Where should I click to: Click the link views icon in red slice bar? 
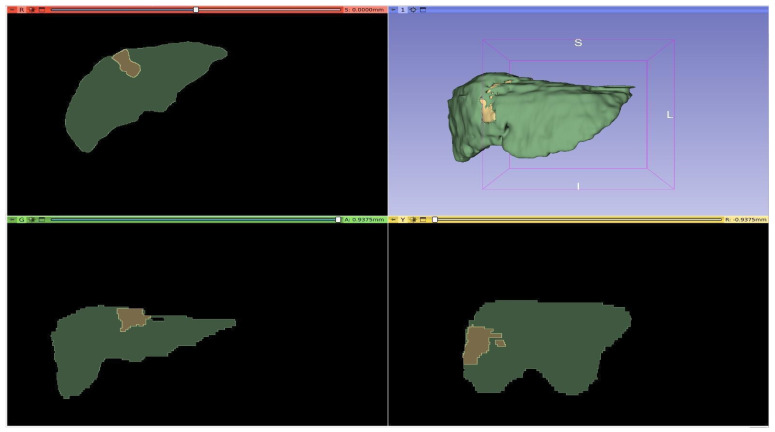point(32,9)
